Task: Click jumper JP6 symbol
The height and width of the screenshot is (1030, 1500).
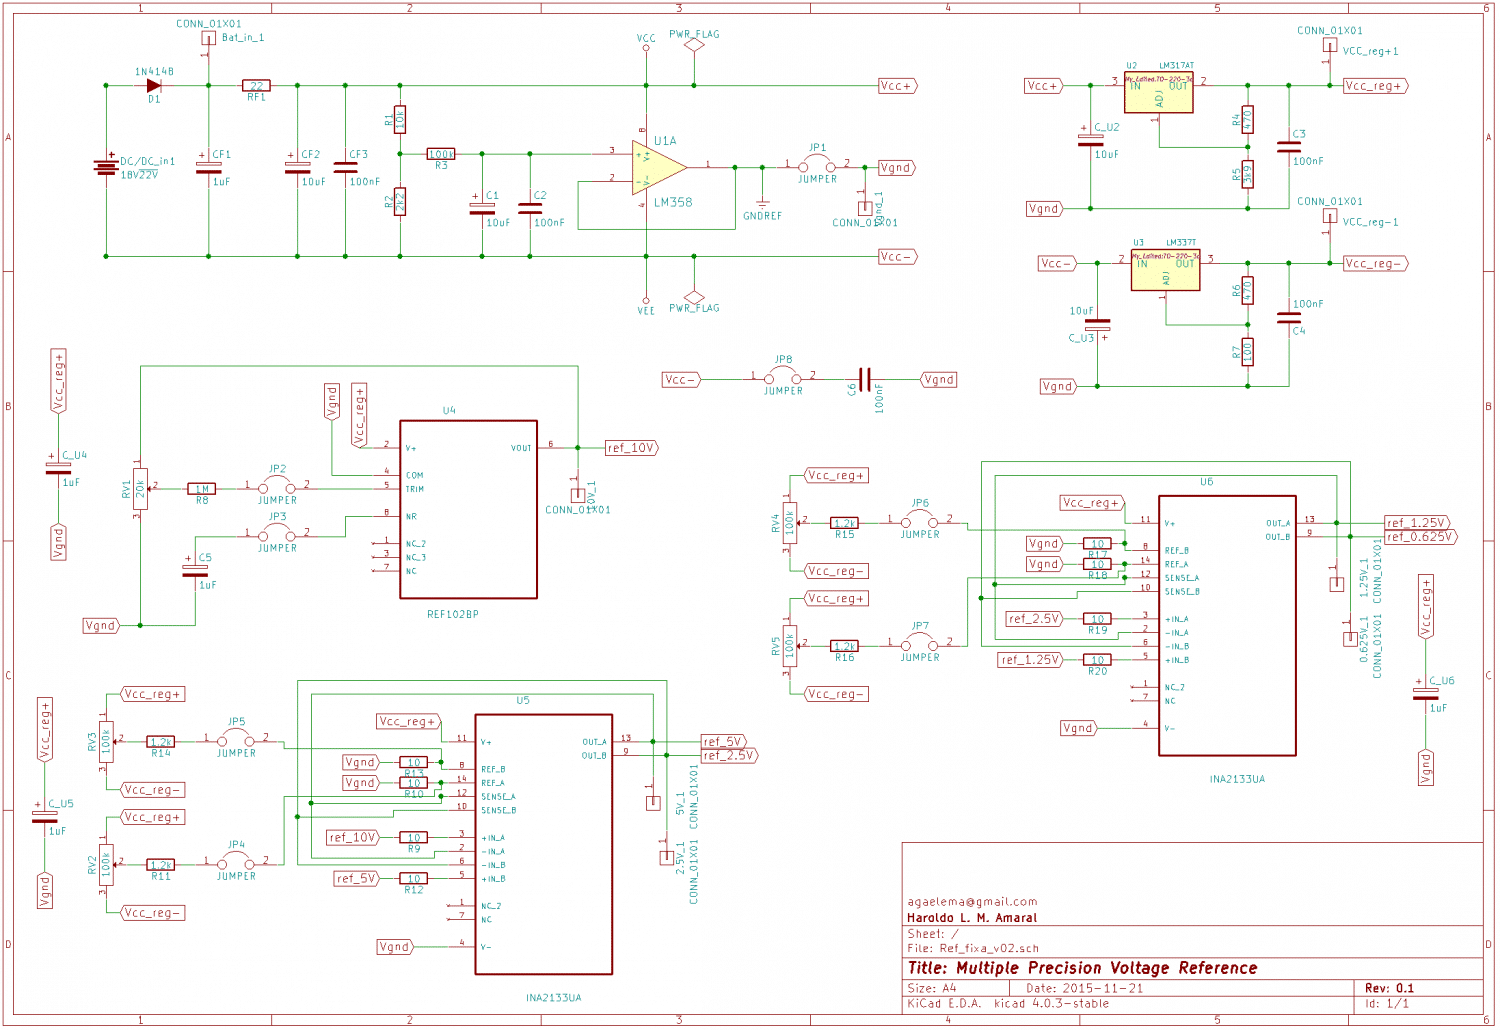Action: point(920,519)
